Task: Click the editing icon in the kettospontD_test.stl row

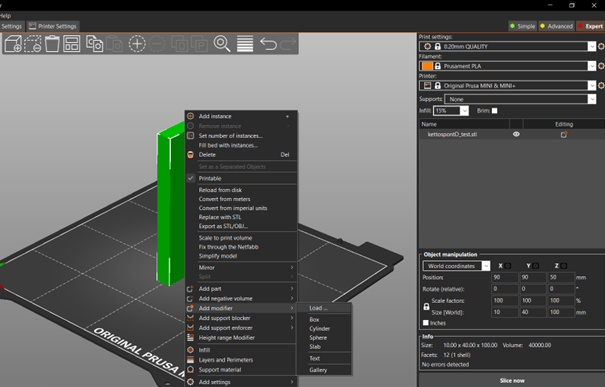Action: click(x=564, y=134)
